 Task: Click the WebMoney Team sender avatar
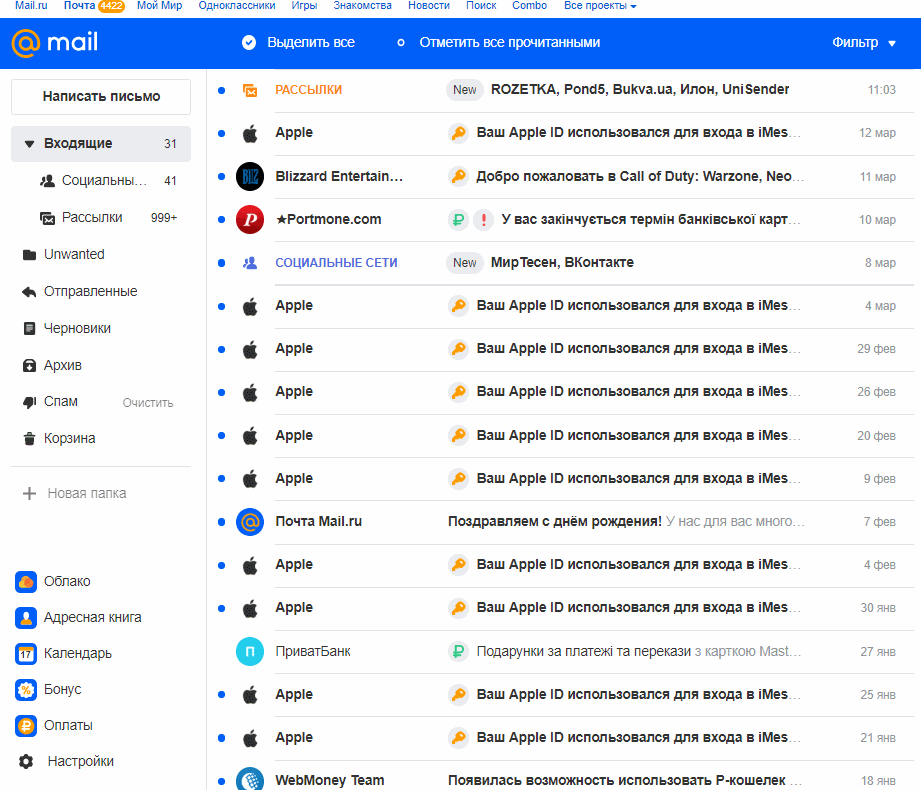(250, 780)
